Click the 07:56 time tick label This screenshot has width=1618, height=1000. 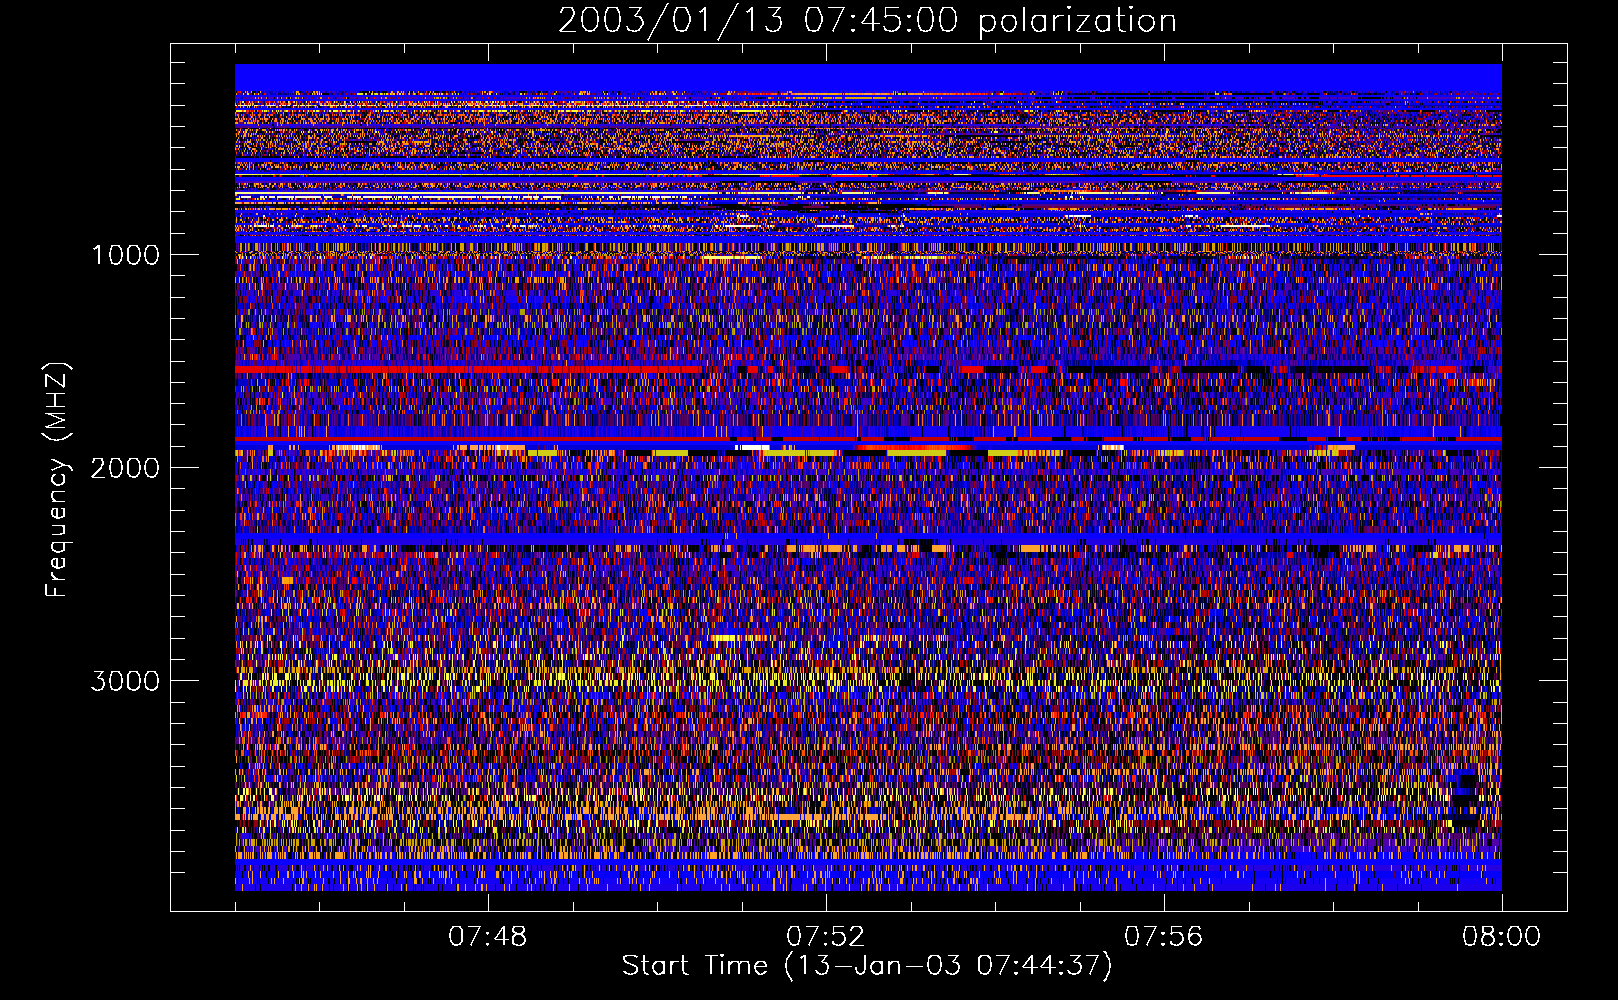pos(1163,937)
